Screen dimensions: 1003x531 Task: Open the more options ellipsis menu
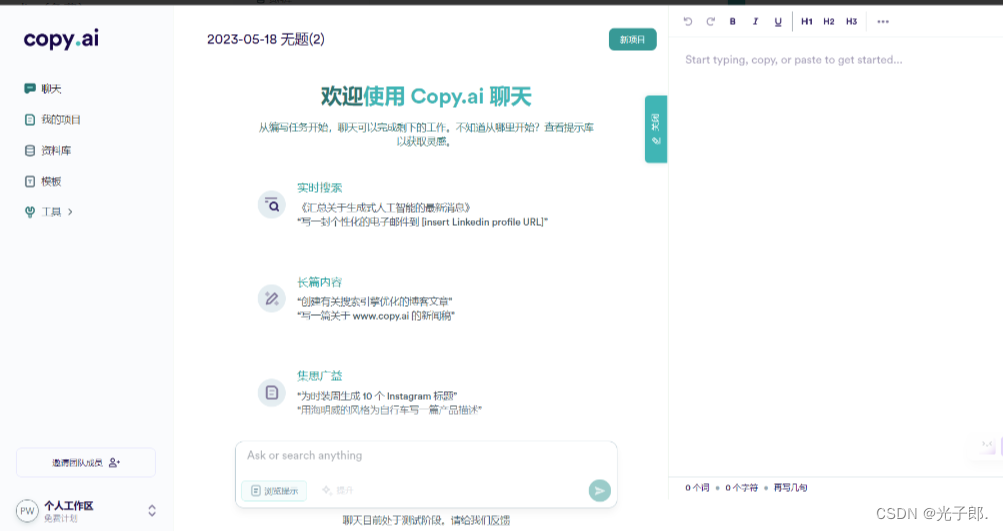883,22
